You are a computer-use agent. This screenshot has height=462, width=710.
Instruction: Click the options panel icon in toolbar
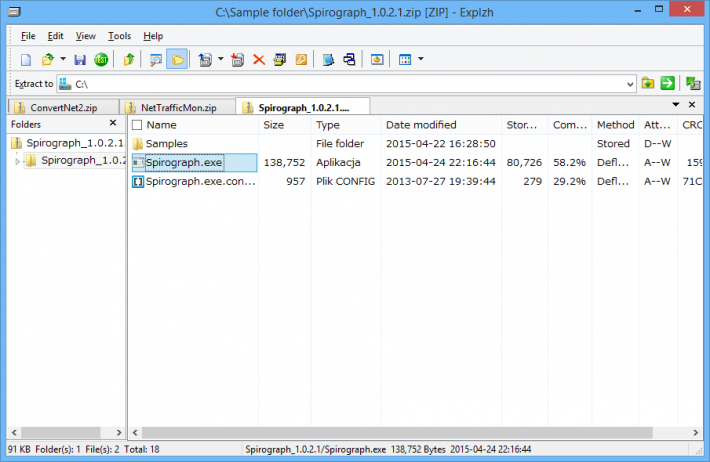[x=377, y=59]
